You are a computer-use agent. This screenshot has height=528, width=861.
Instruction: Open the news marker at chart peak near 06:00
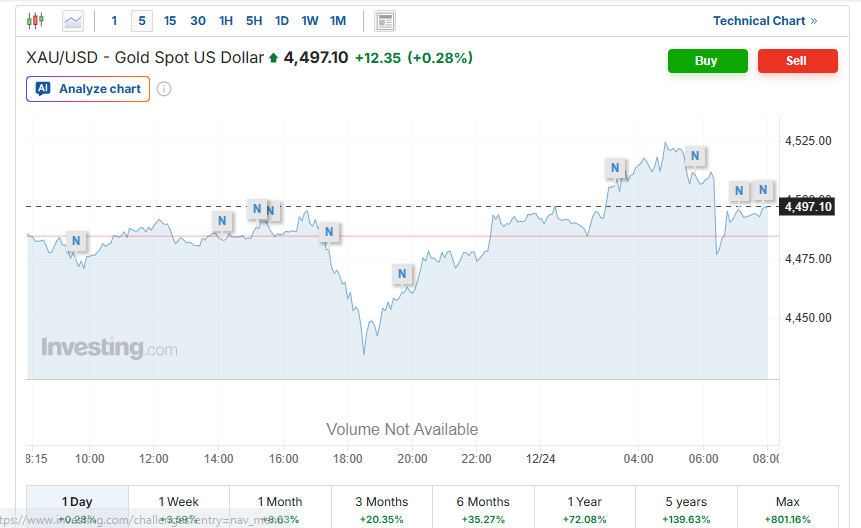[x=695, y=156]
